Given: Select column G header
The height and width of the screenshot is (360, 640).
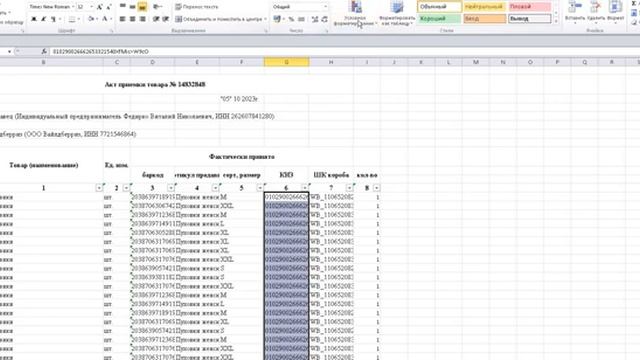Looking at the screenshot, I should (x=287, y=62).
